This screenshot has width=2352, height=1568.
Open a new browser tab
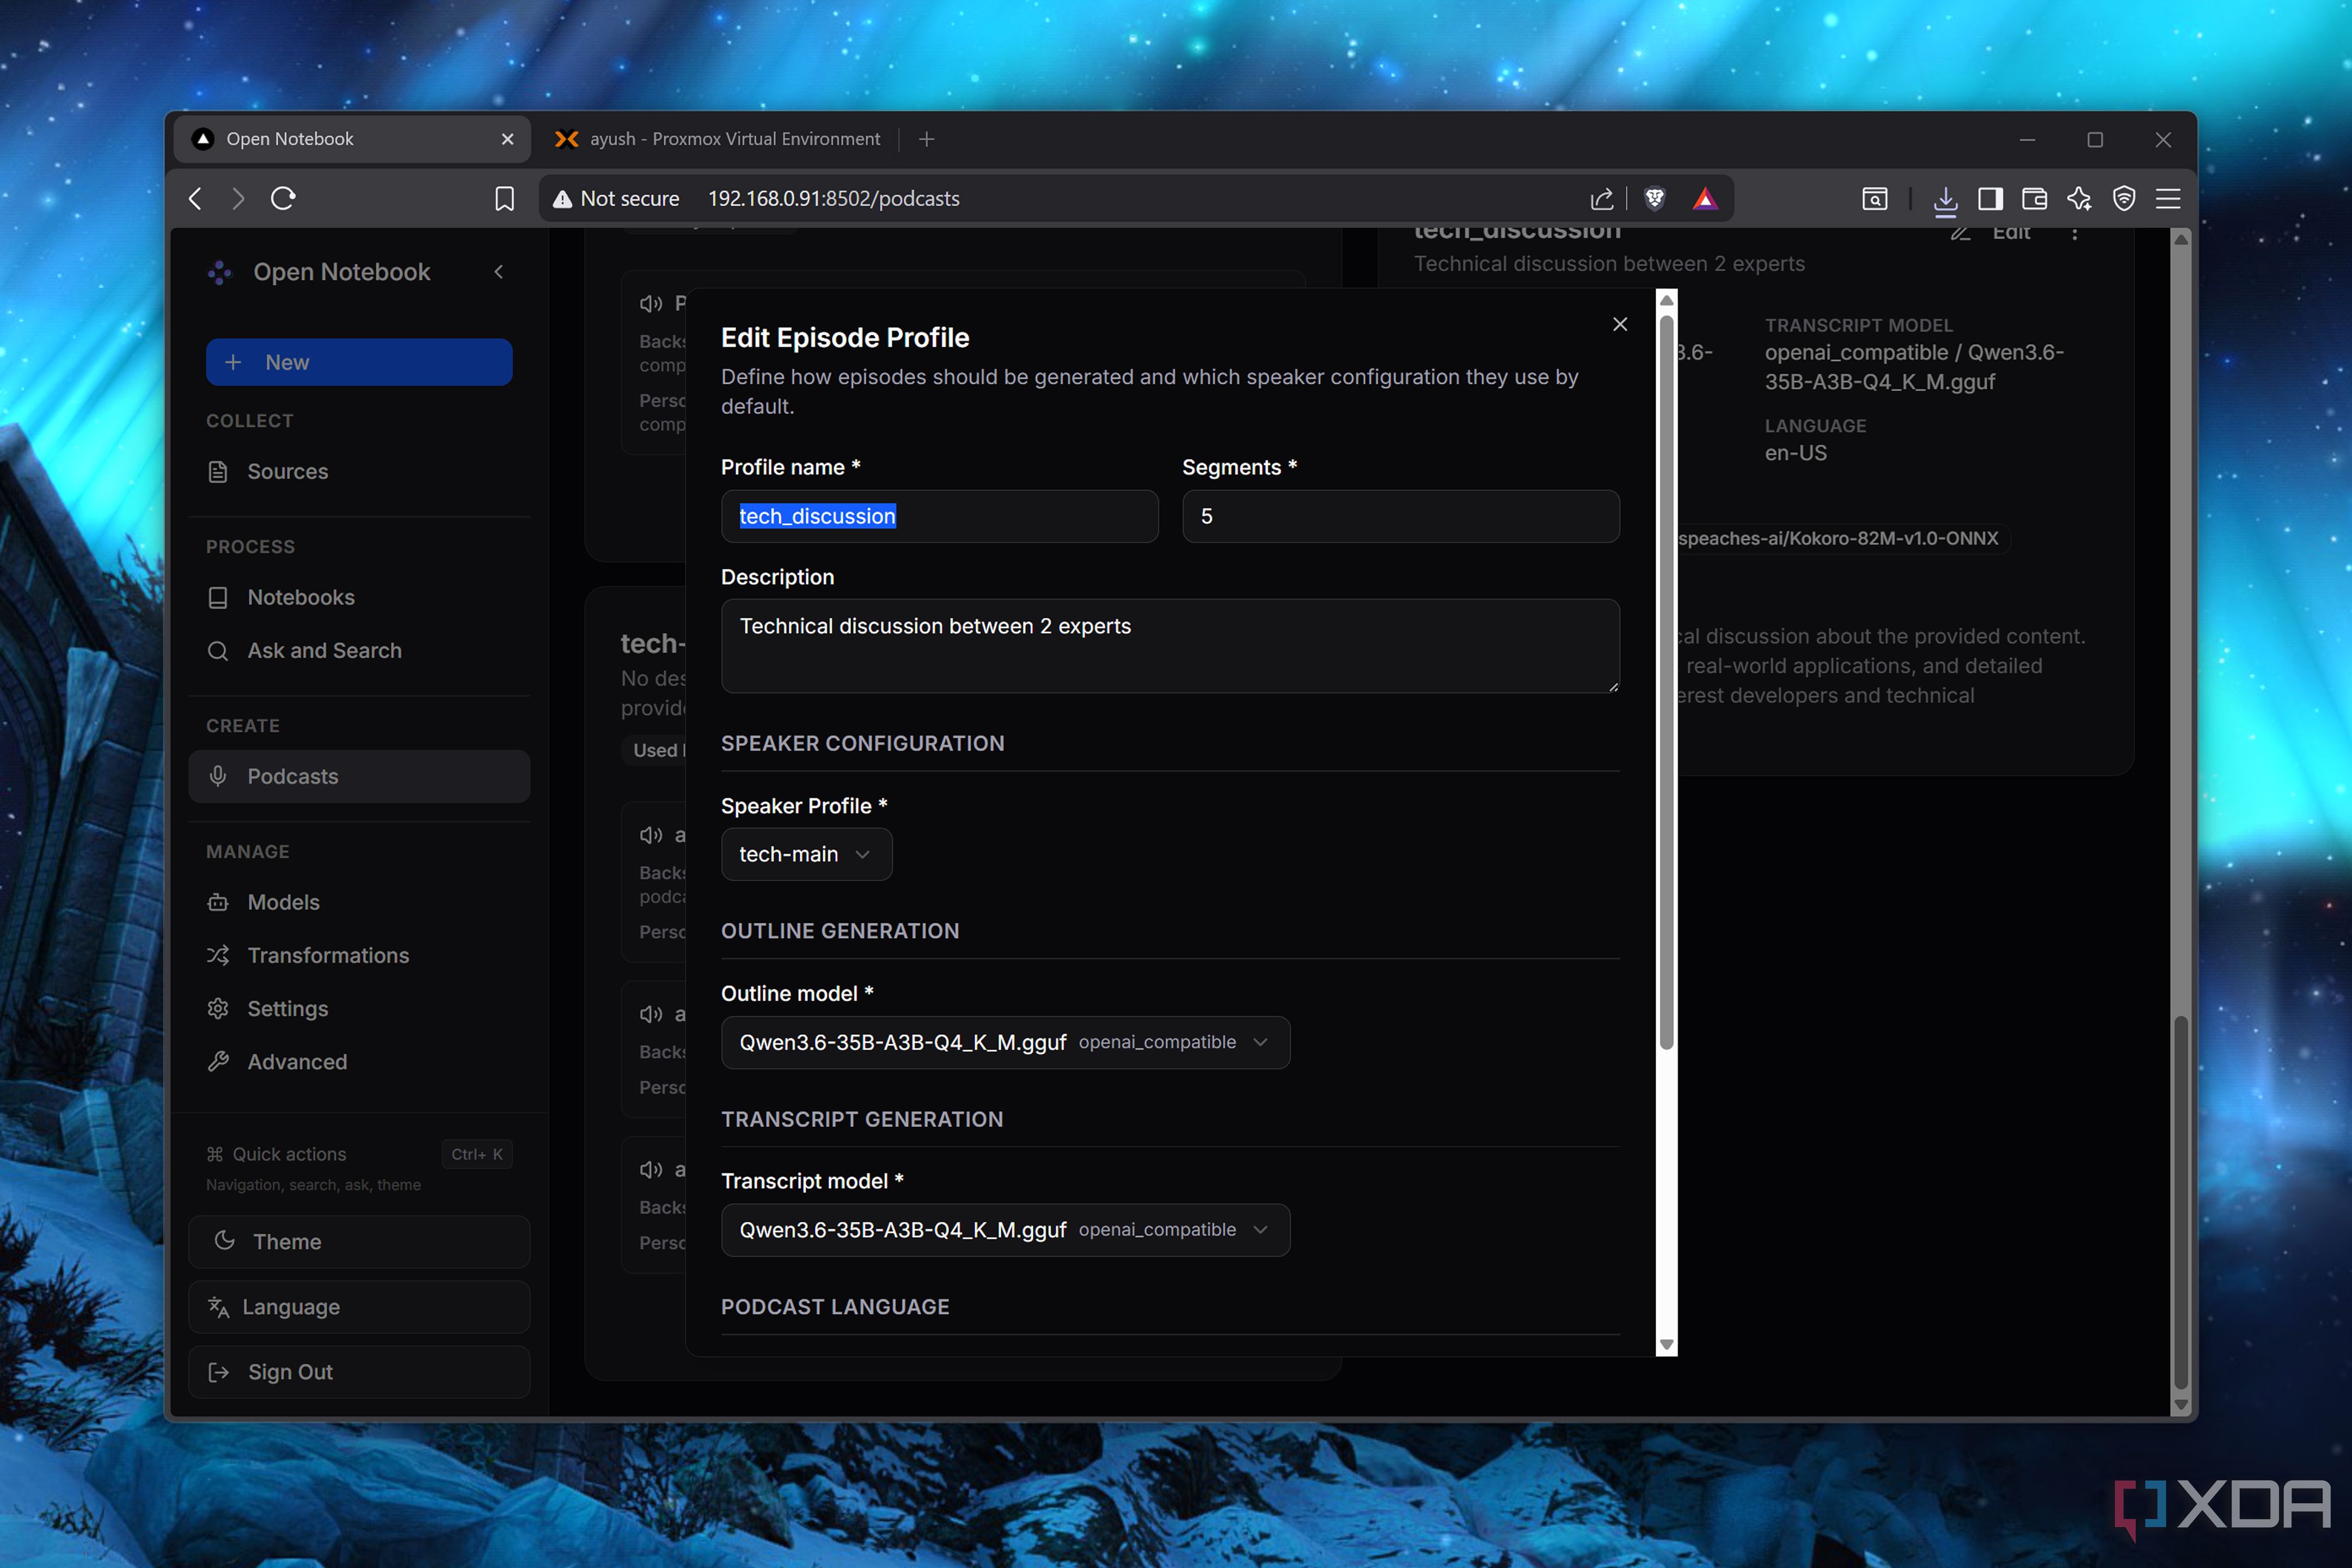tap(926, 139)
